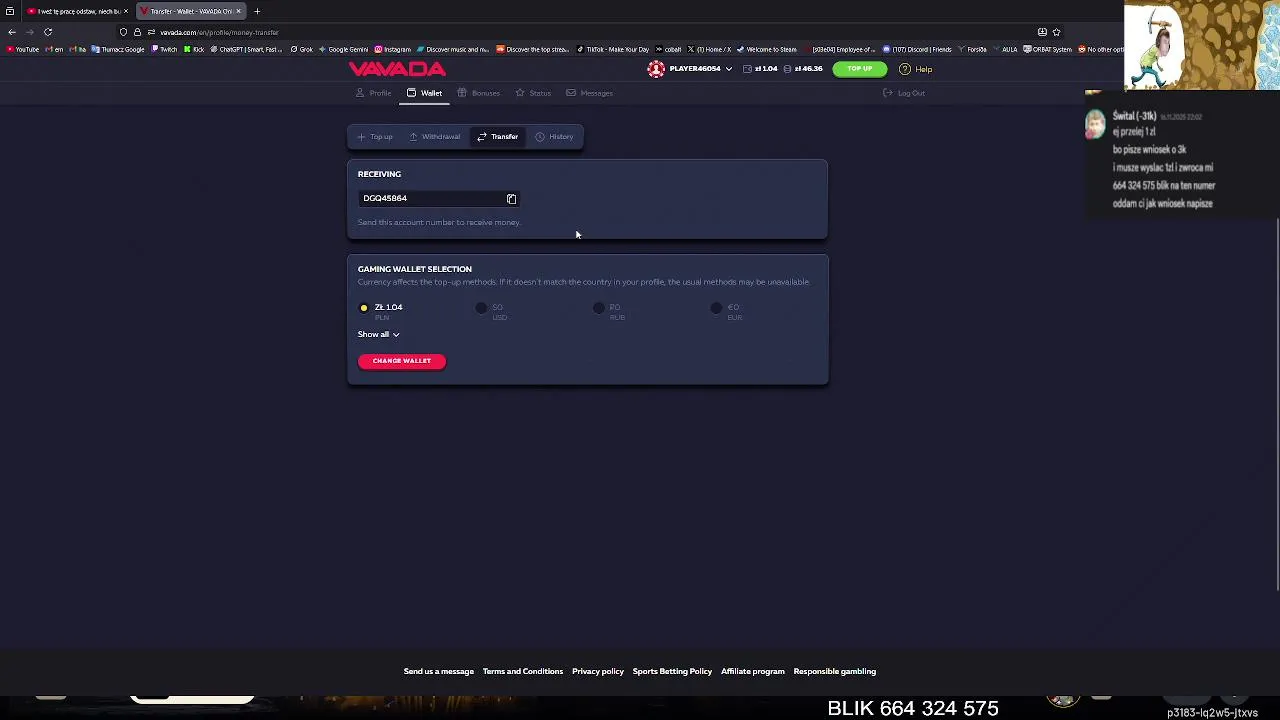Open the TikTok bookmark

(x=613, y=49)
